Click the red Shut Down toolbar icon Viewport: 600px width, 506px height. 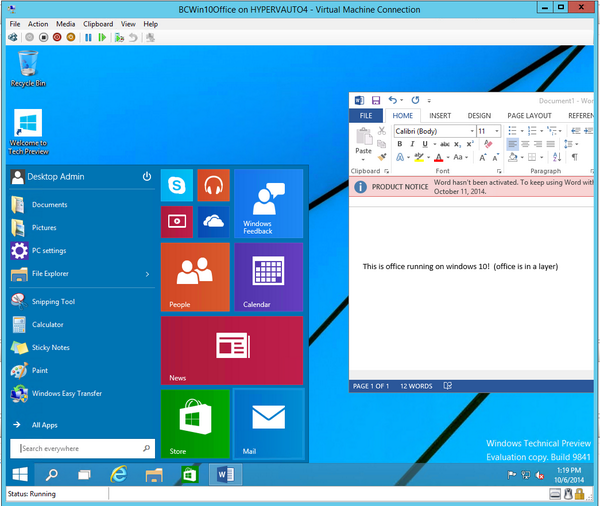(57, 38)
